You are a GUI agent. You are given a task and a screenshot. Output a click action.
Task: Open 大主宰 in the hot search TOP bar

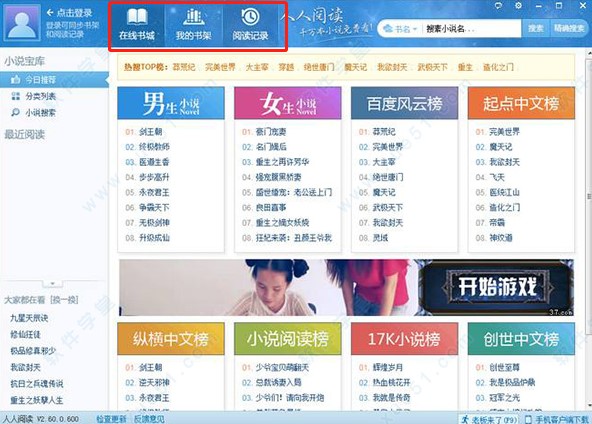click(x=257, y=67)
